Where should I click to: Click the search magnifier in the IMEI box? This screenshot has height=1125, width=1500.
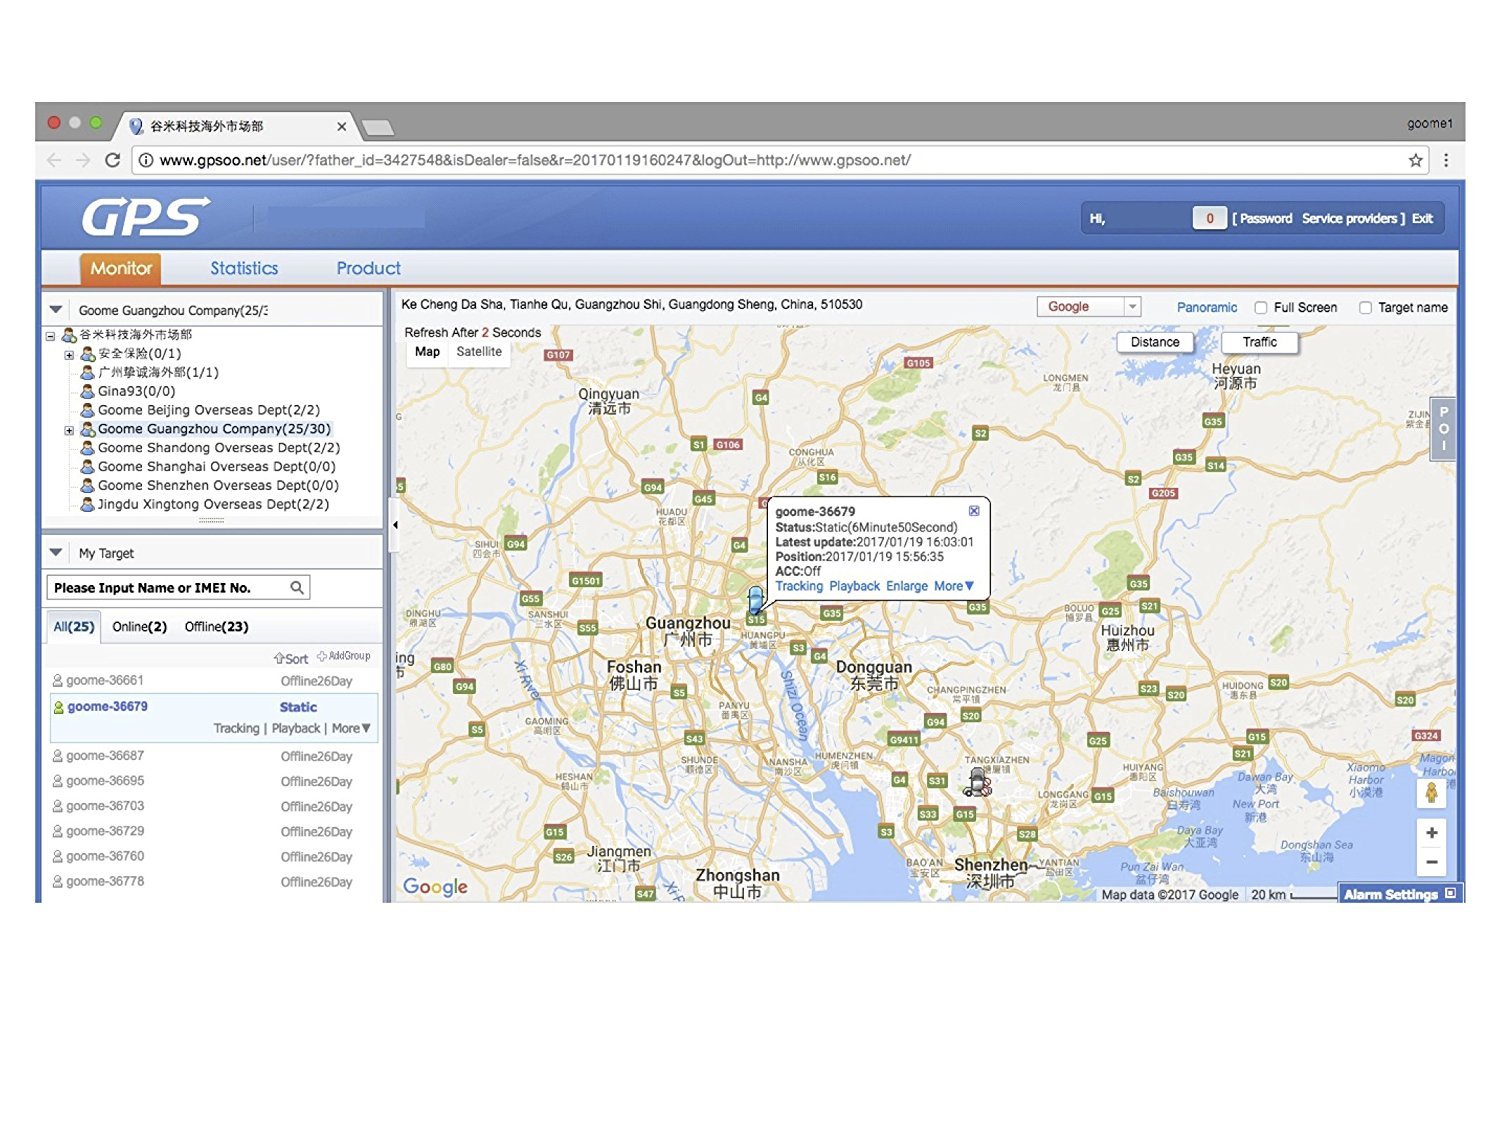click(297, 588)
